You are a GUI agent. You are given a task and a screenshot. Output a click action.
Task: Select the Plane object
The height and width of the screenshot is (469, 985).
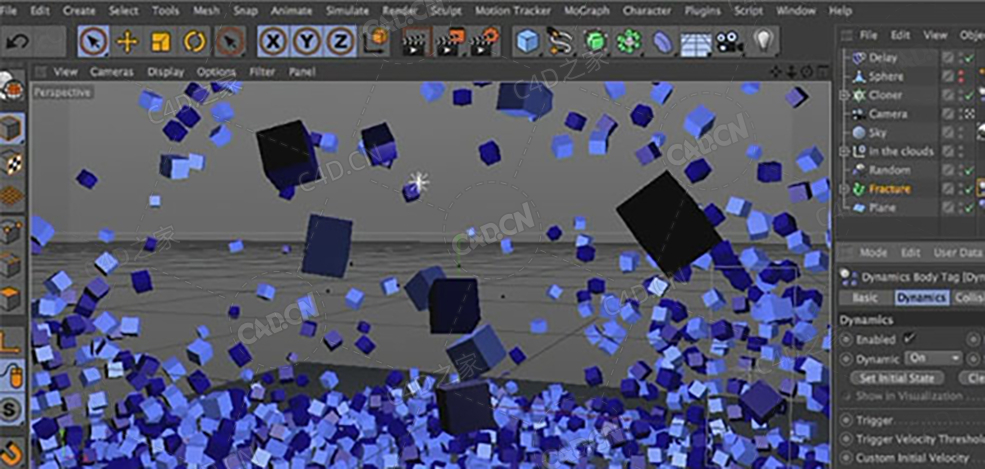(x=882, y=208)
